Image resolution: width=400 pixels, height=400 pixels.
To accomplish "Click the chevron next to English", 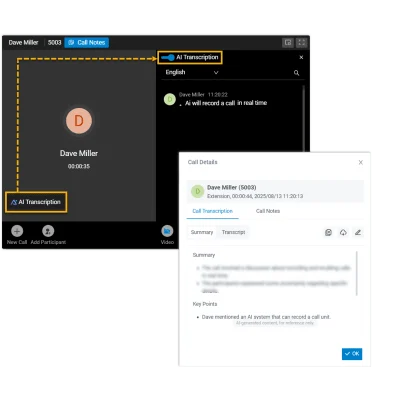I will (216, 72).
